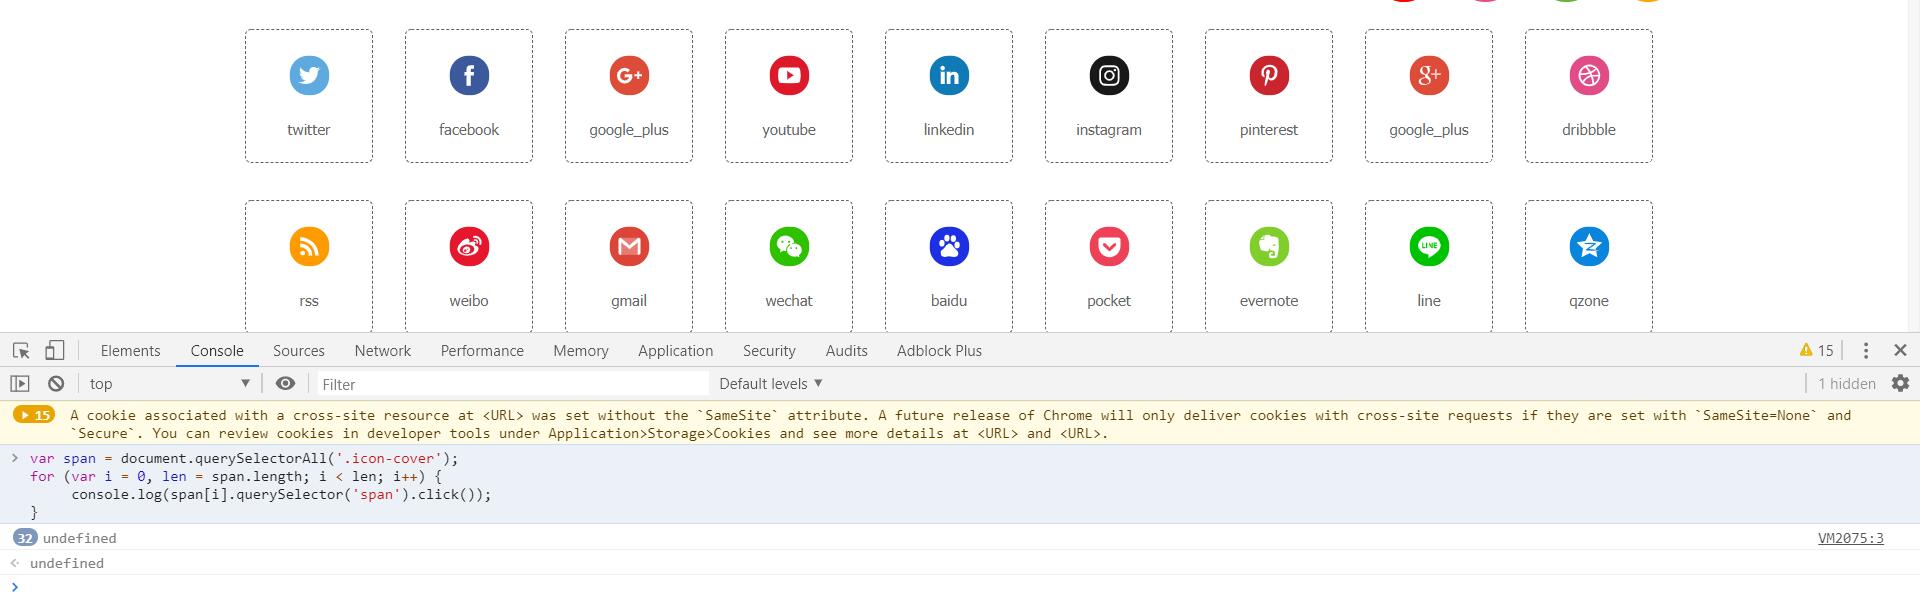Focus the console Filter field
This screenshot has width=1920, height=596.
pos(512,384)
